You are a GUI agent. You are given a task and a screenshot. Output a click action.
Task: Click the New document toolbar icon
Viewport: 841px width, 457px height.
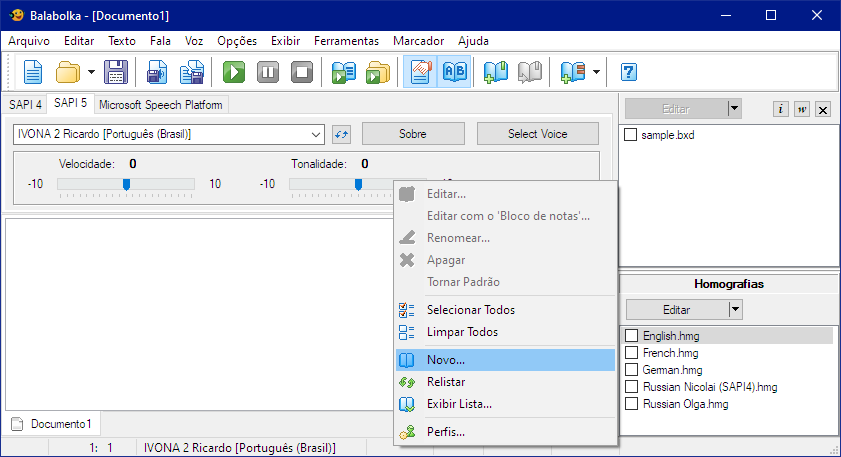tap(34, 72)
